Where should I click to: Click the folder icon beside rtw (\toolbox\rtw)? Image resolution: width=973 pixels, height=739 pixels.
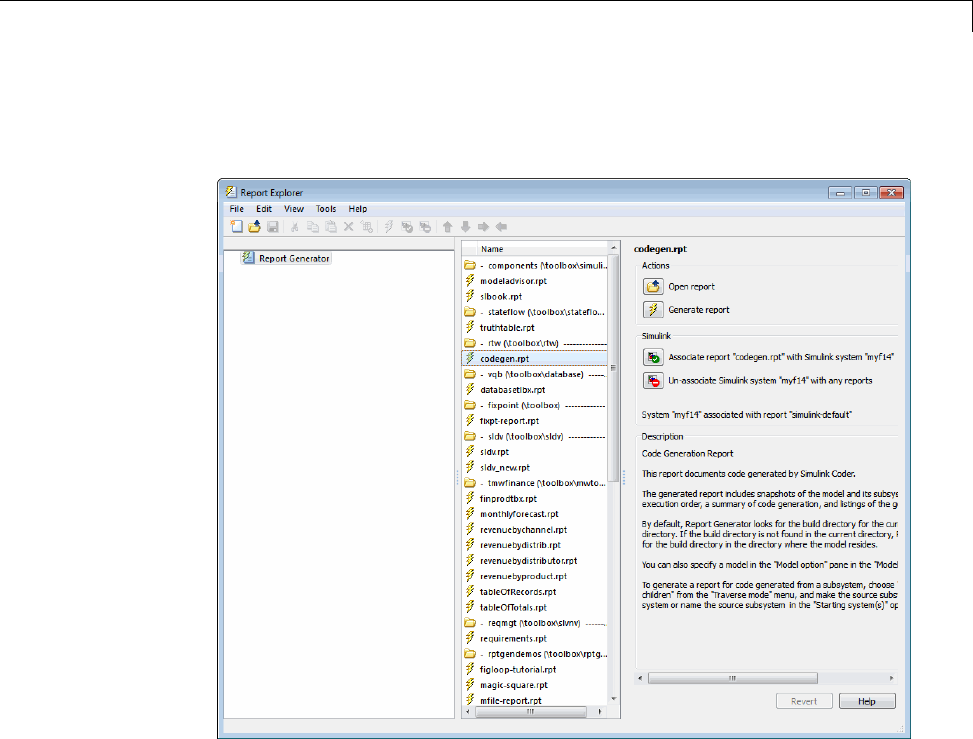pos(470,343)
